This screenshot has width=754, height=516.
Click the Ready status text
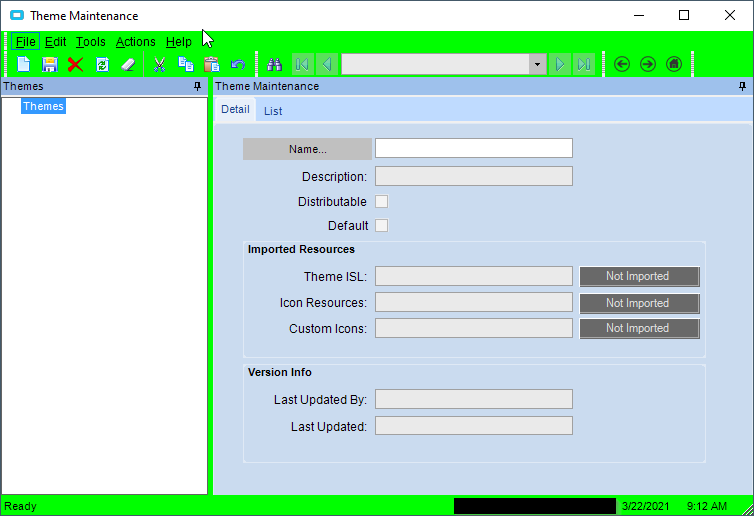[20, 506]
